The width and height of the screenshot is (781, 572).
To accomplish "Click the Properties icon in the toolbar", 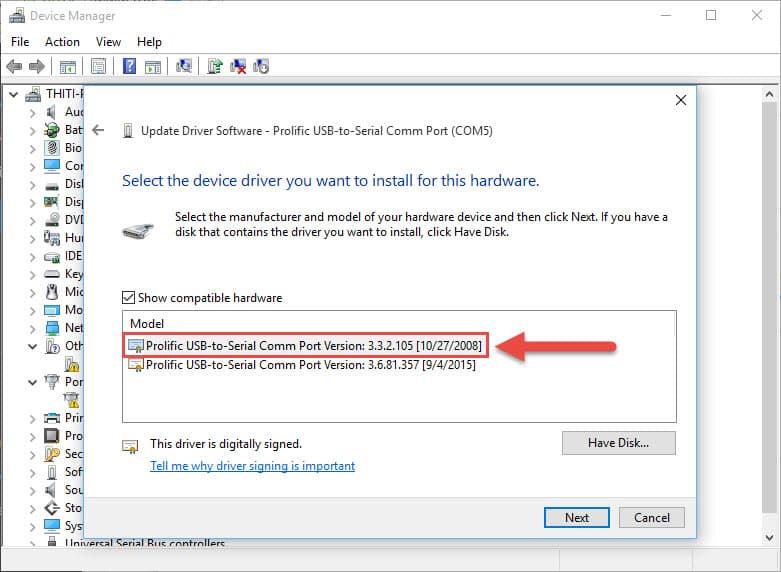I will 98,67.
